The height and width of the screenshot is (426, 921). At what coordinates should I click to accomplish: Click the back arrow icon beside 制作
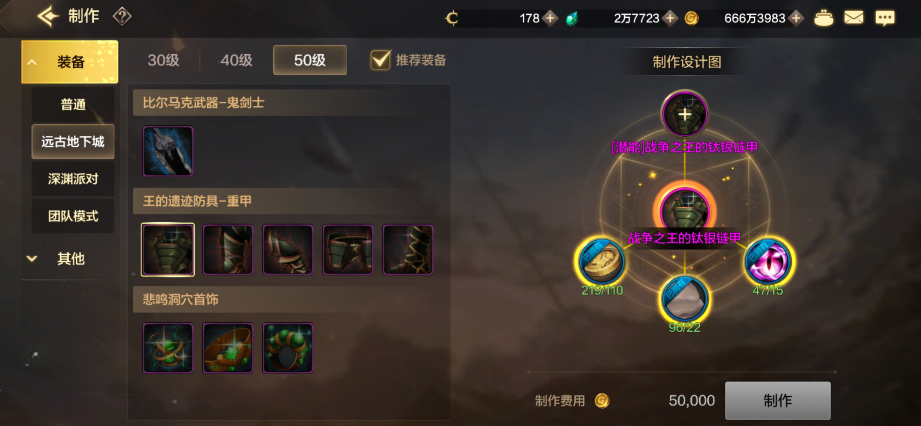48,16
